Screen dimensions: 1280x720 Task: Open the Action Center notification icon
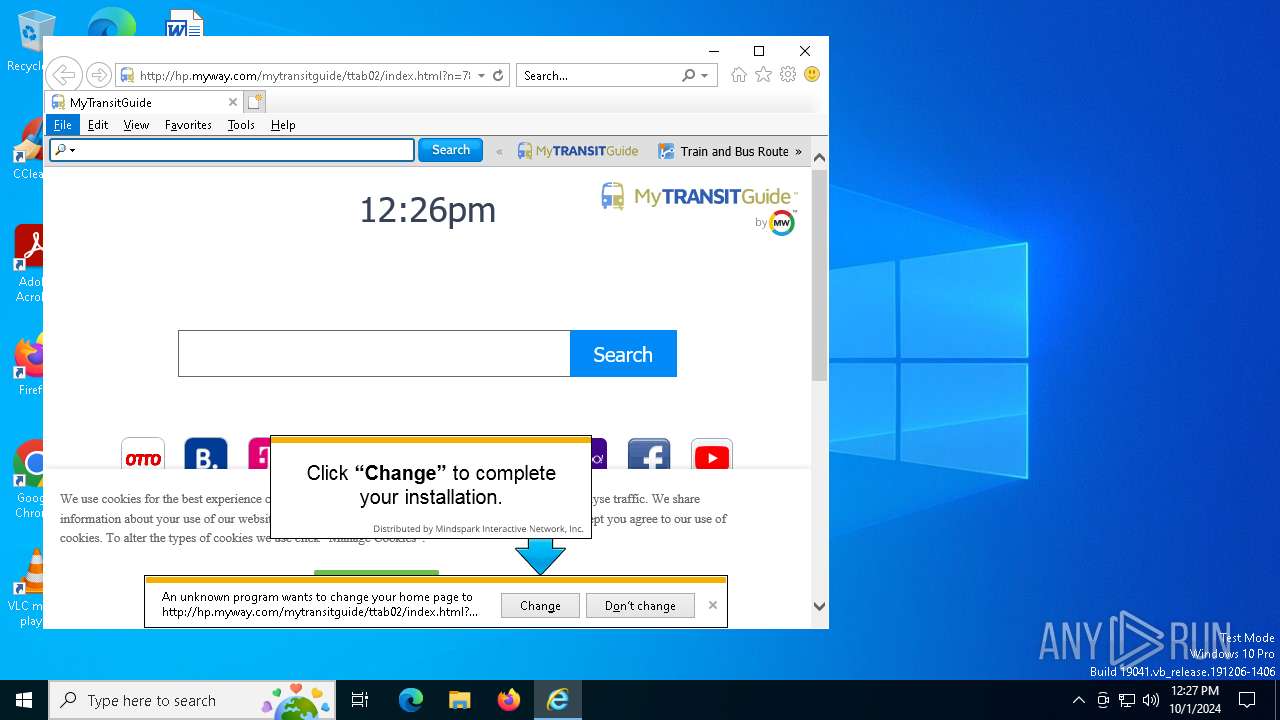(x=1247, y=700)
